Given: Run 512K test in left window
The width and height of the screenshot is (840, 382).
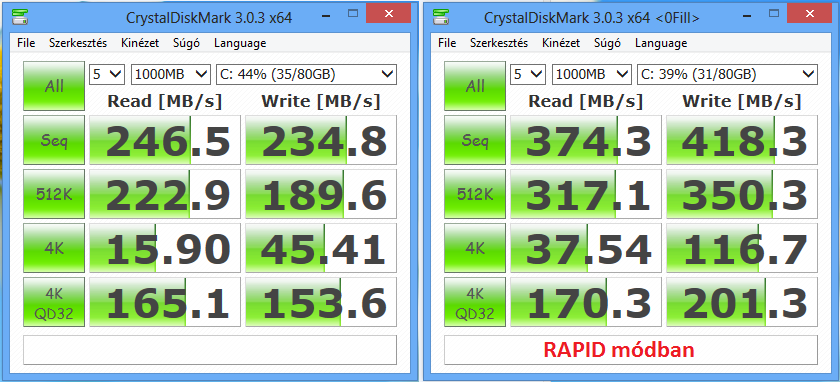Looking at the screenshot, I should pos(54,194).
